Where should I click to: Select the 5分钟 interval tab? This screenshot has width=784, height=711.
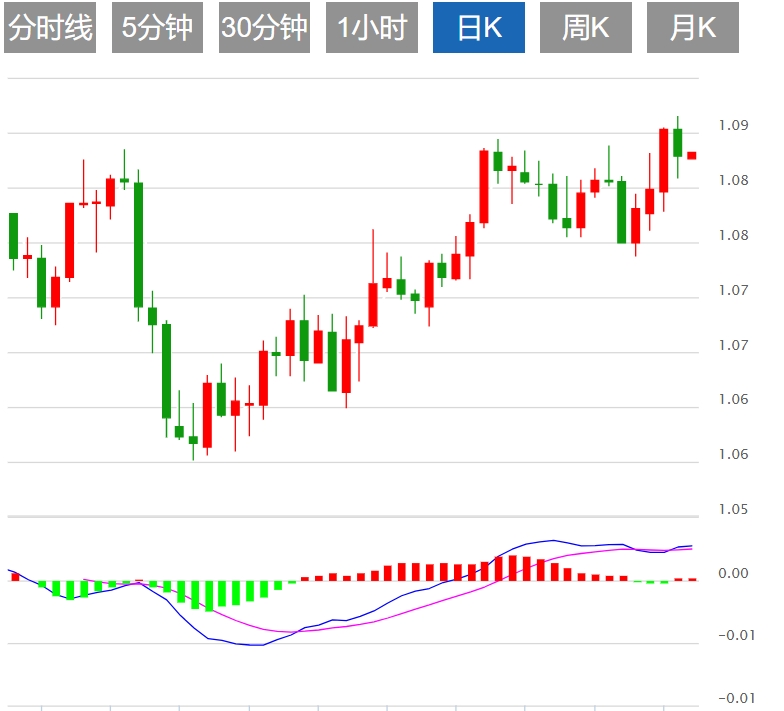coord(158,27)
